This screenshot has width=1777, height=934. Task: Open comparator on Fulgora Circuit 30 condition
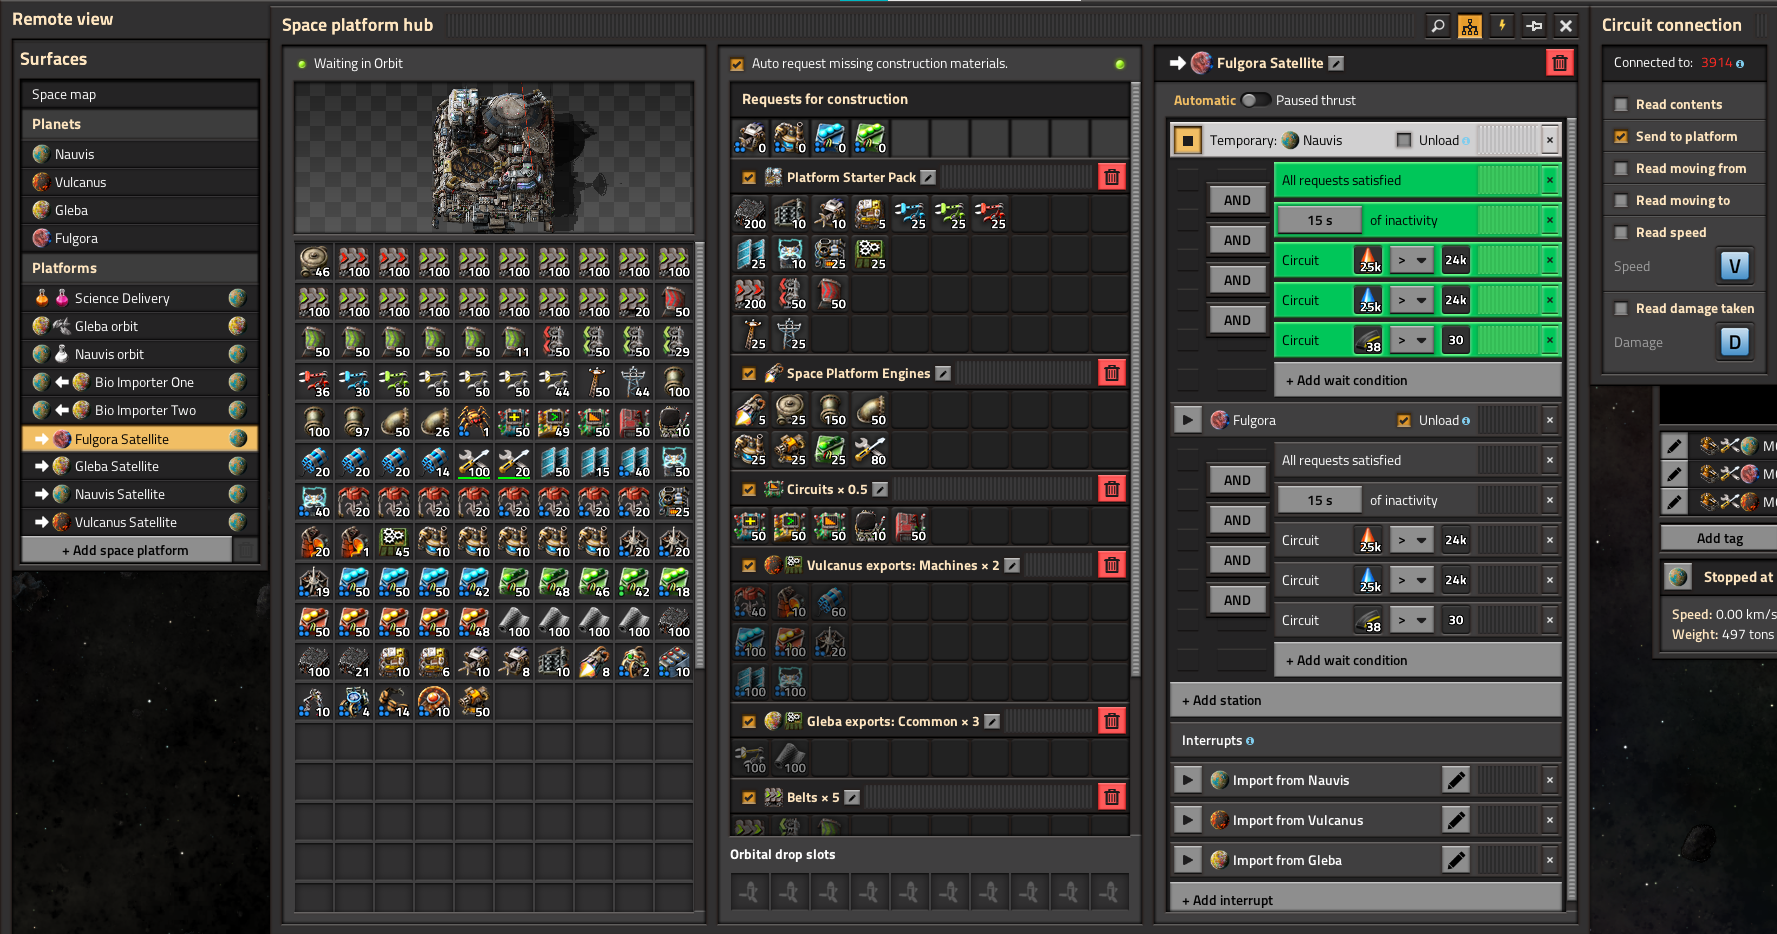coord(1411,620)
